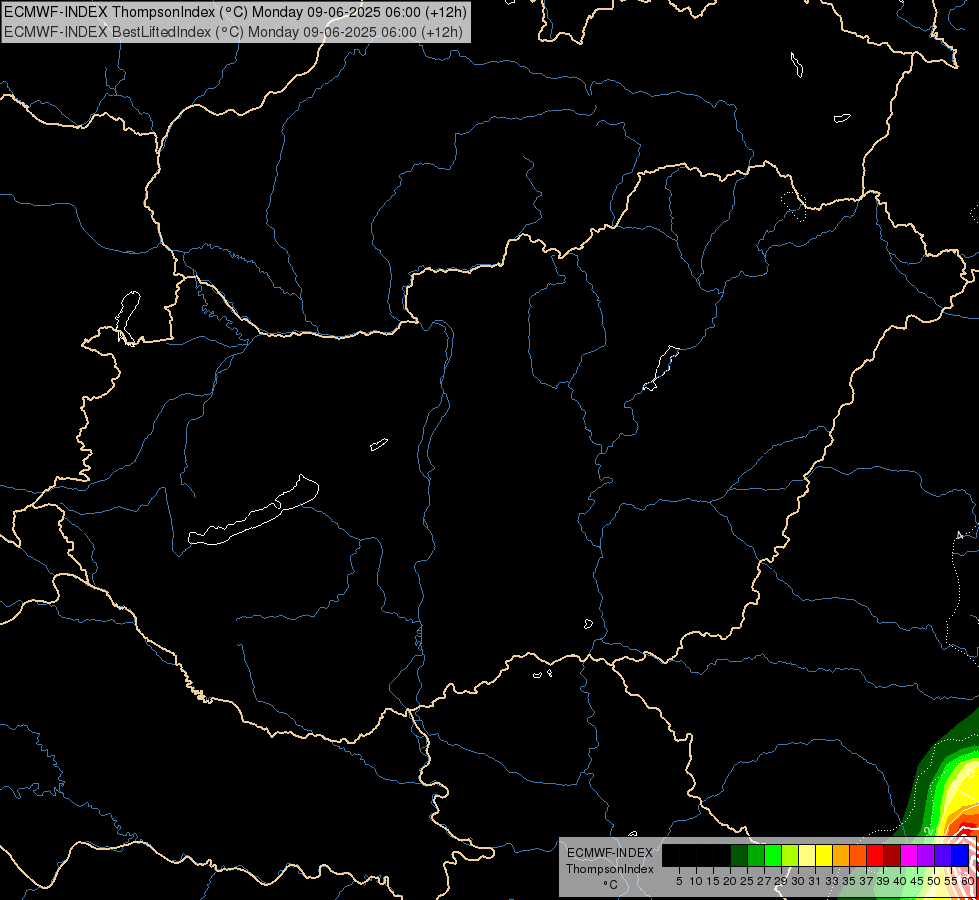This screenshot has width=979, height=900.
Task: Select the medium green 25–27 legend swatch
Action: click(756, 856)
